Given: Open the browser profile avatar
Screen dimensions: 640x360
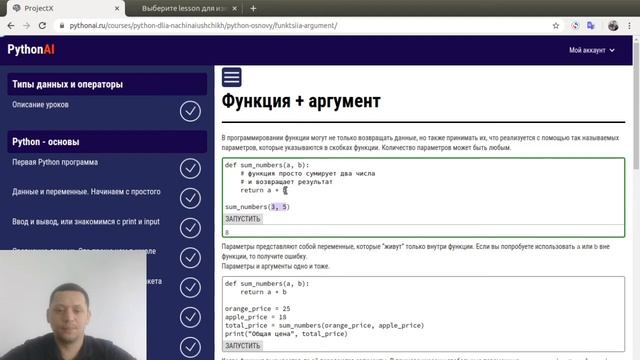Looking at the screenshot, I should click(x=613, y=26).
